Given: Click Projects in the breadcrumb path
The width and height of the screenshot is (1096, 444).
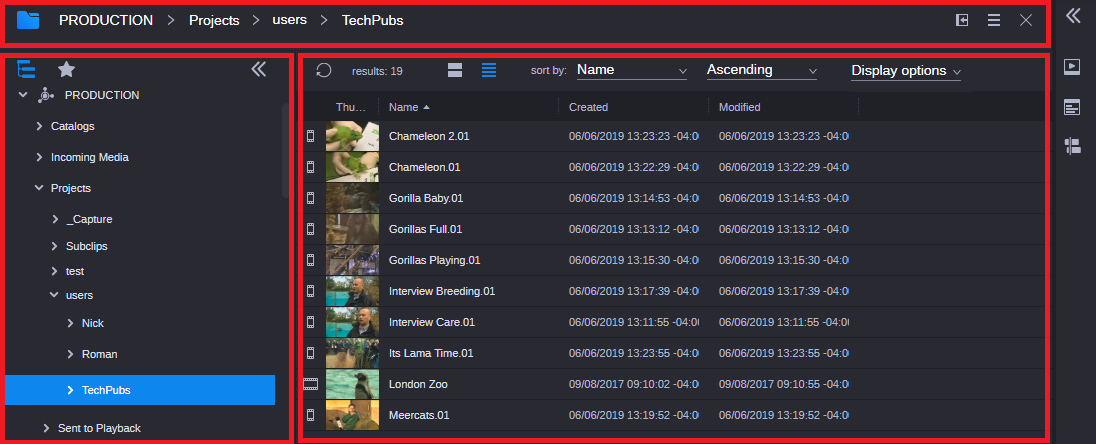Looking at the screenshot, I should coord(214,20).
